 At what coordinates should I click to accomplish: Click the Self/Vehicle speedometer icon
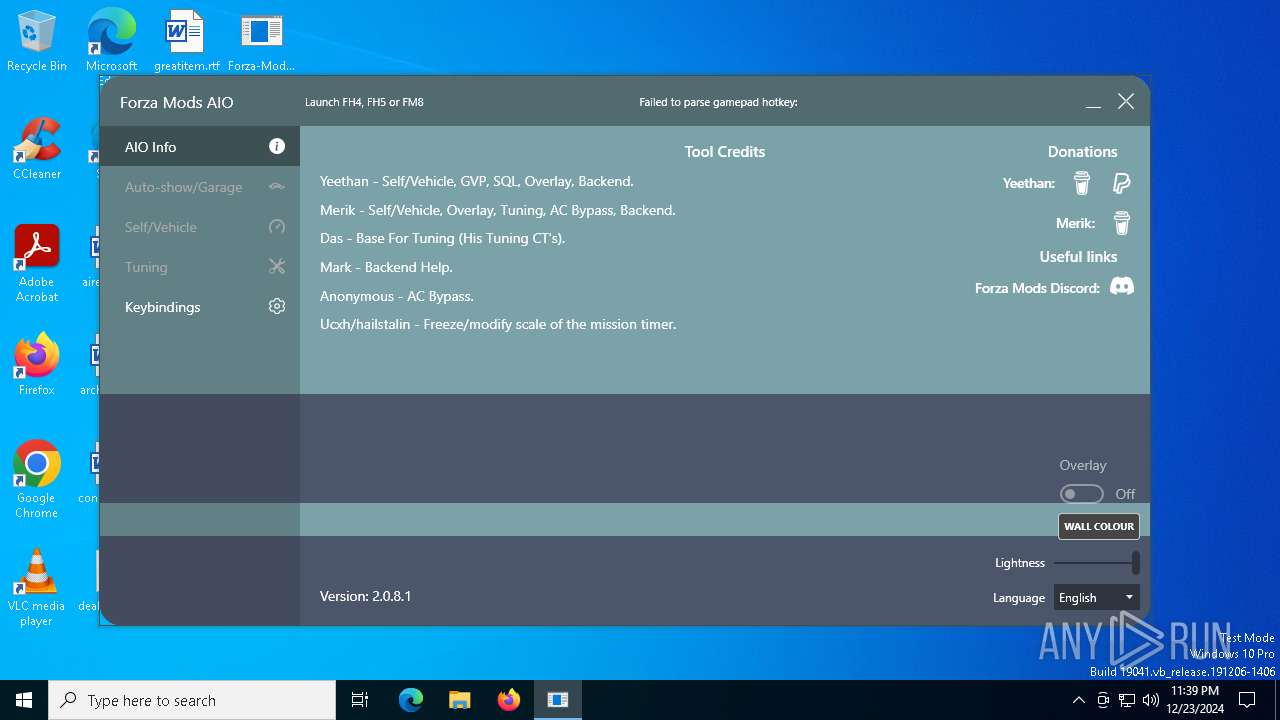(x=277, y=227)
